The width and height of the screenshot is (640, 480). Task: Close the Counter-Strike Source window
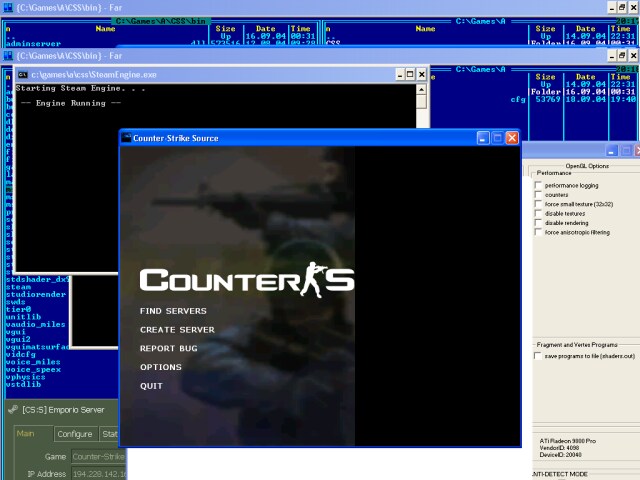[x=512, y=138]
